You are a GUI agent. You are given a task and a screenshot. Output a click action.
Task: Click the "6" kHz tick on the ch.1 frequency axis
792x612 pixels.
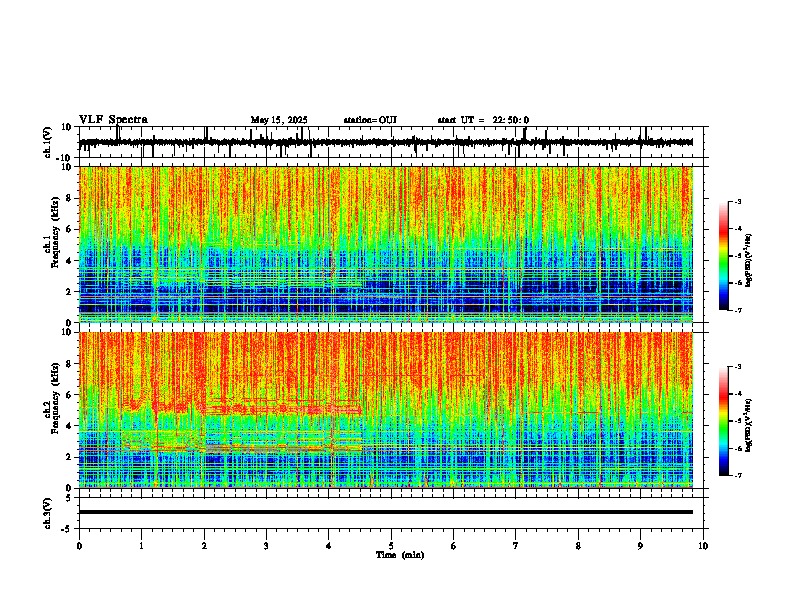coord(69,229)
